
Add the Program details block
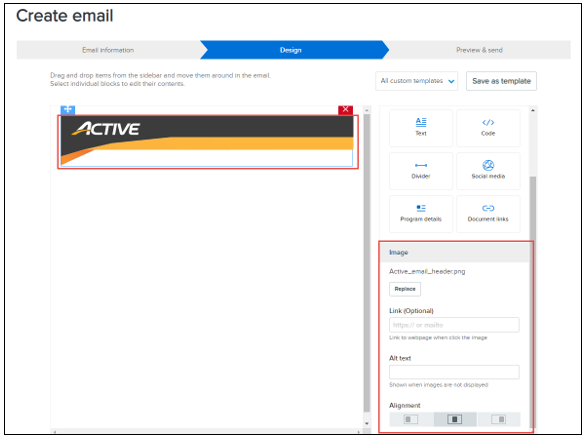[421, 214]
